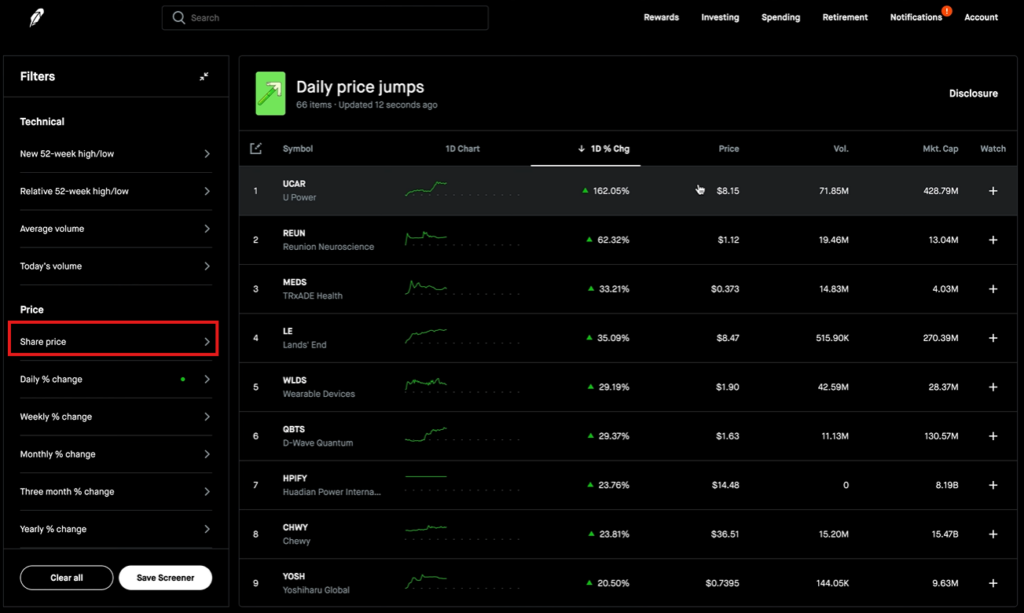This screenshot has height=613, width=1024.
Task: Add LE to watchlist with plus icon
Action: (993, 338)
